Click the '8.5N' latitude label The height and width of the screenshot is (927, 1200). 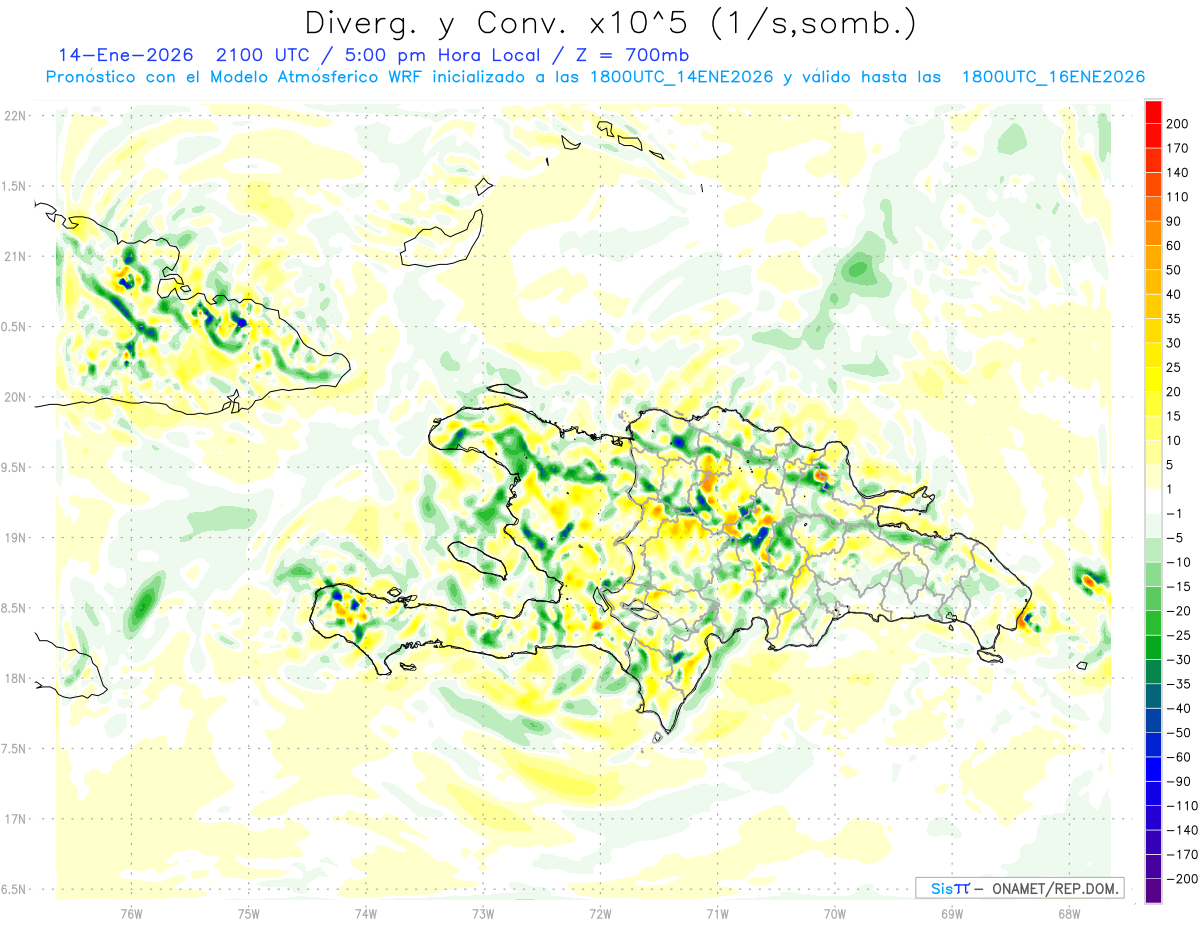click(15, 608)
